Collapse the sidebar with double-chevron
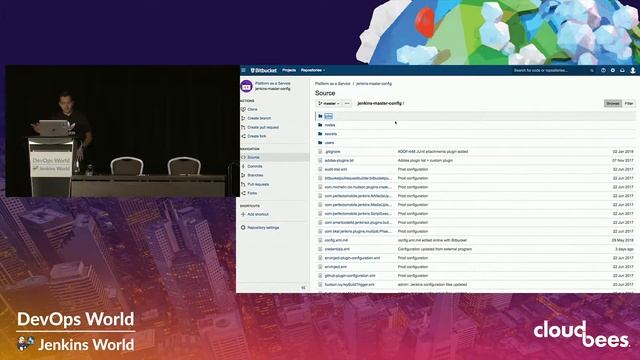Viewport: 640px width, 360px height. click(x=303, y=288)
